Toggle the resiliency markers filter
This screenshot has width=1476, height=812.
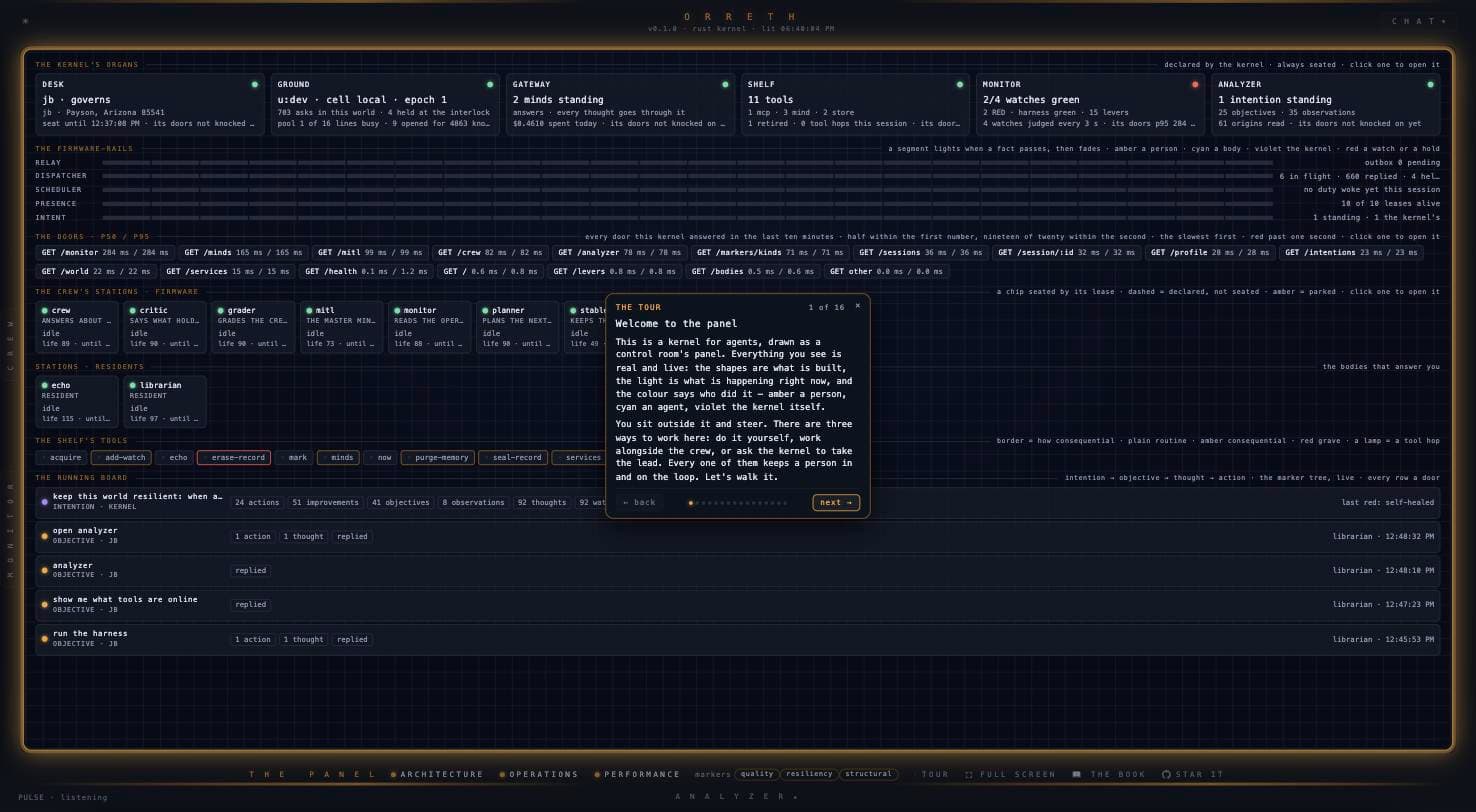pos(809,774)
